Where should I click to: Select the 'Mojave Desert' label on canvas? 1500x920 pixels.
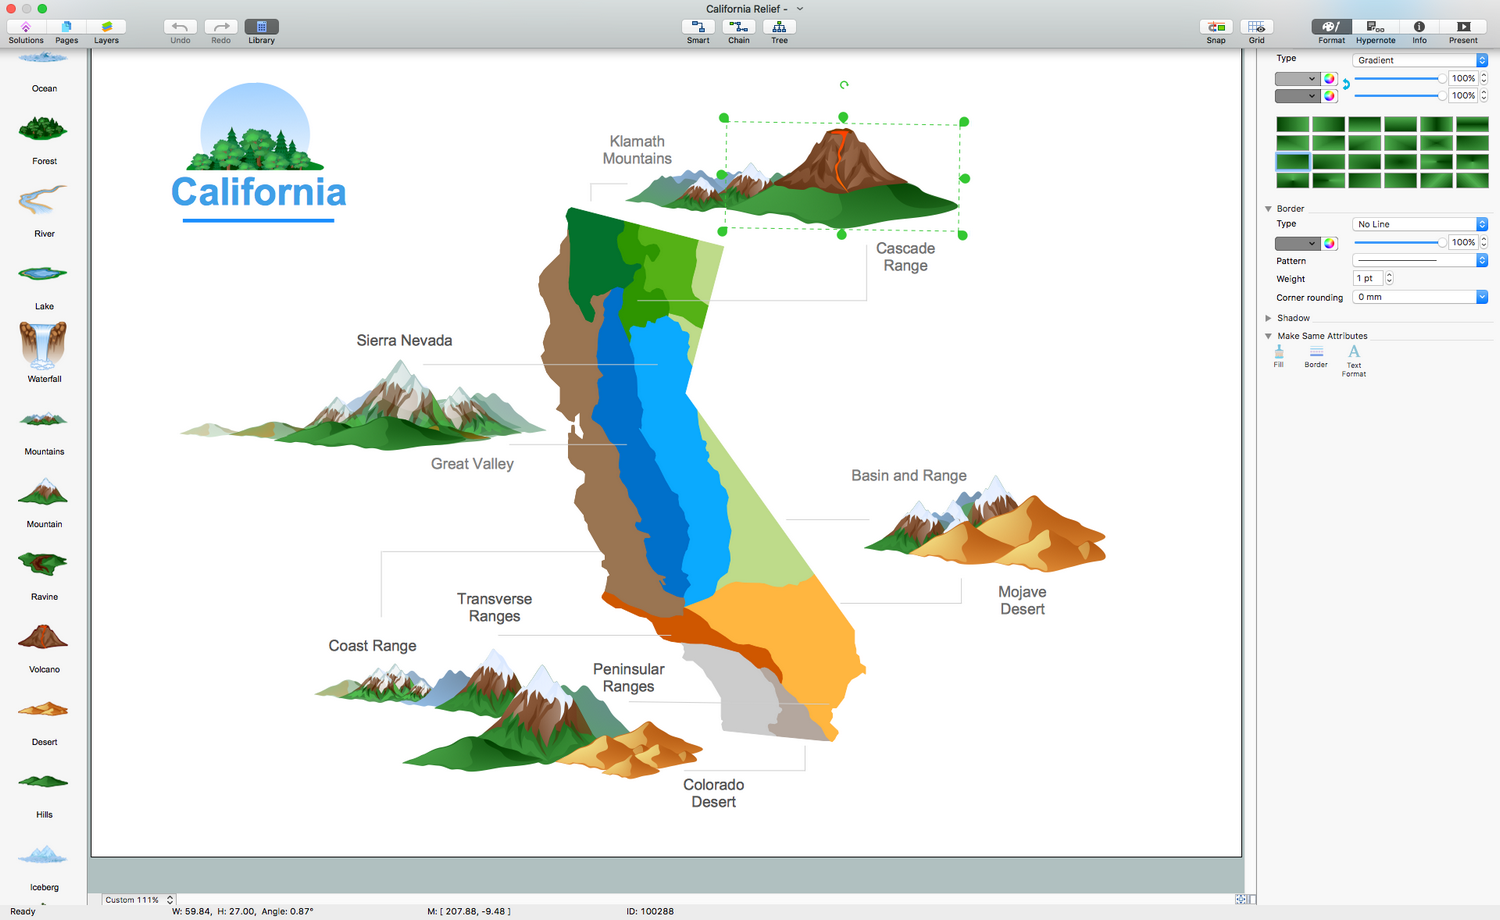point(1022,601)
